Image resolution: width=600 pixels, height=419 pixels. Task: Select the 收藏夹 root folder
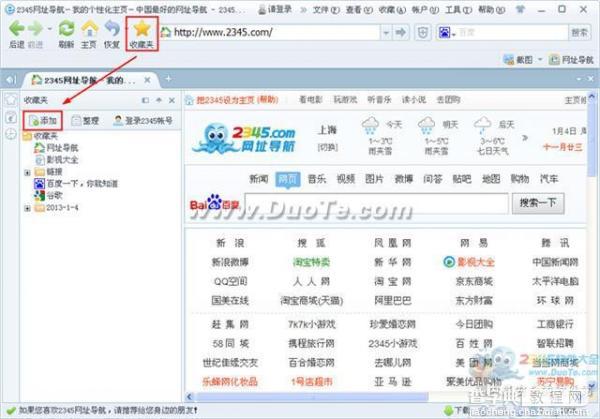point(41,136)
